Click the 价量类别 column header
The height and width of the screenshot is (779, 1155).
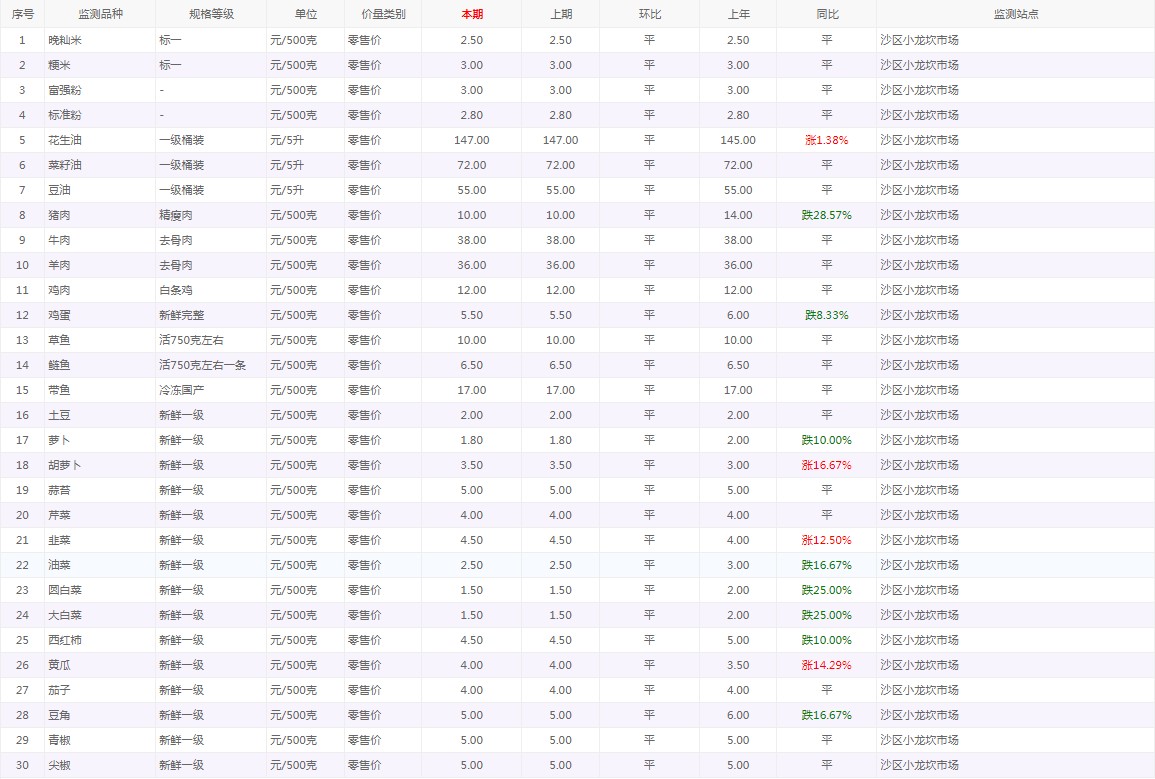(x=383, y=14)
